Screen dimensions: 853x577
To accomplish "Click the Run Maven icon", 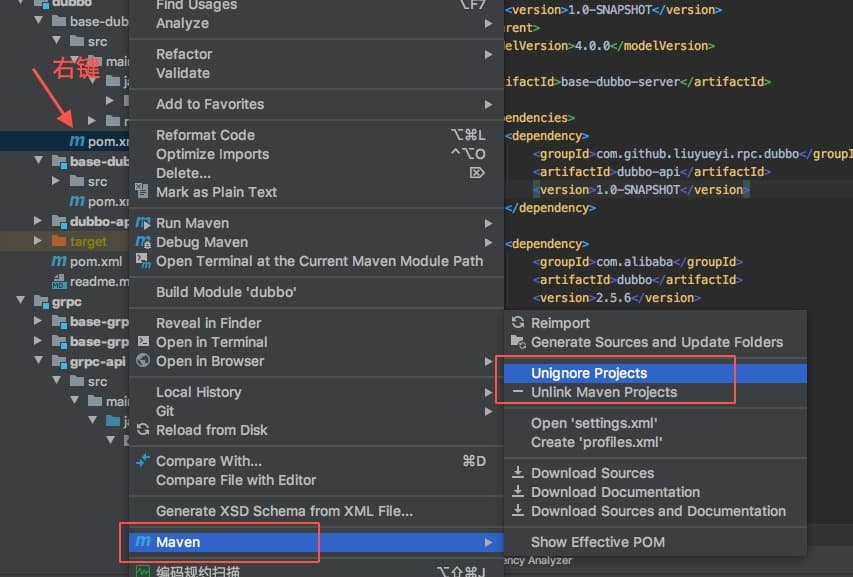I will (142, 223).
